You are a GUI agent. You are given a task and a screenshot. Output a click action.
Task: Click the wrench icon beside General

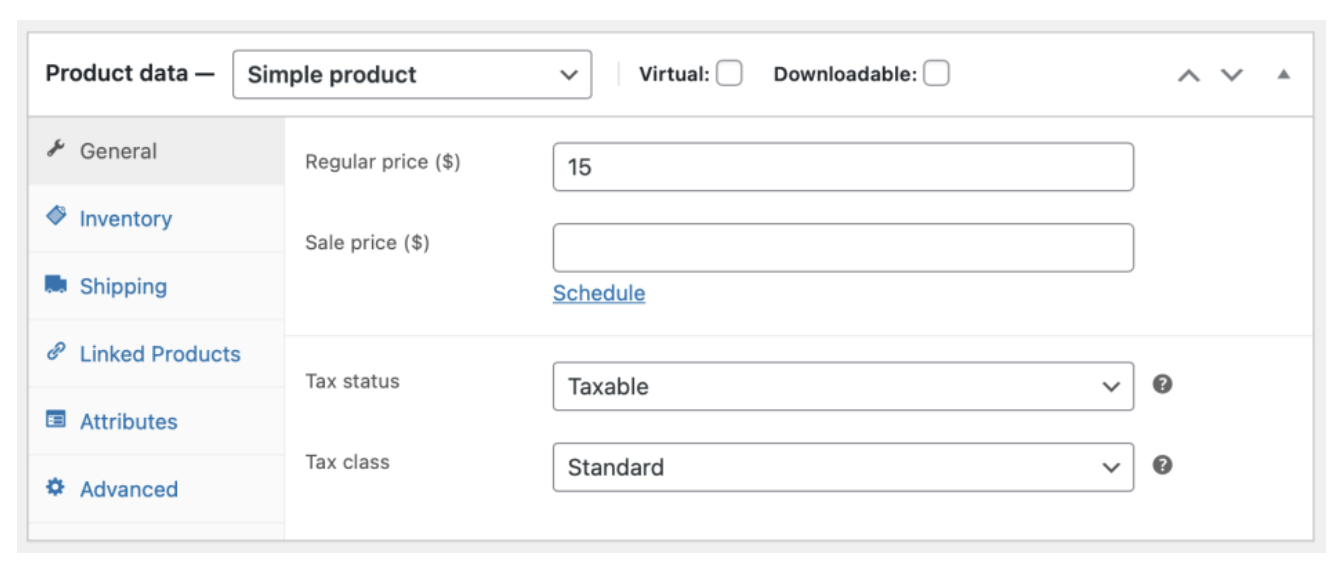(56, 150)
